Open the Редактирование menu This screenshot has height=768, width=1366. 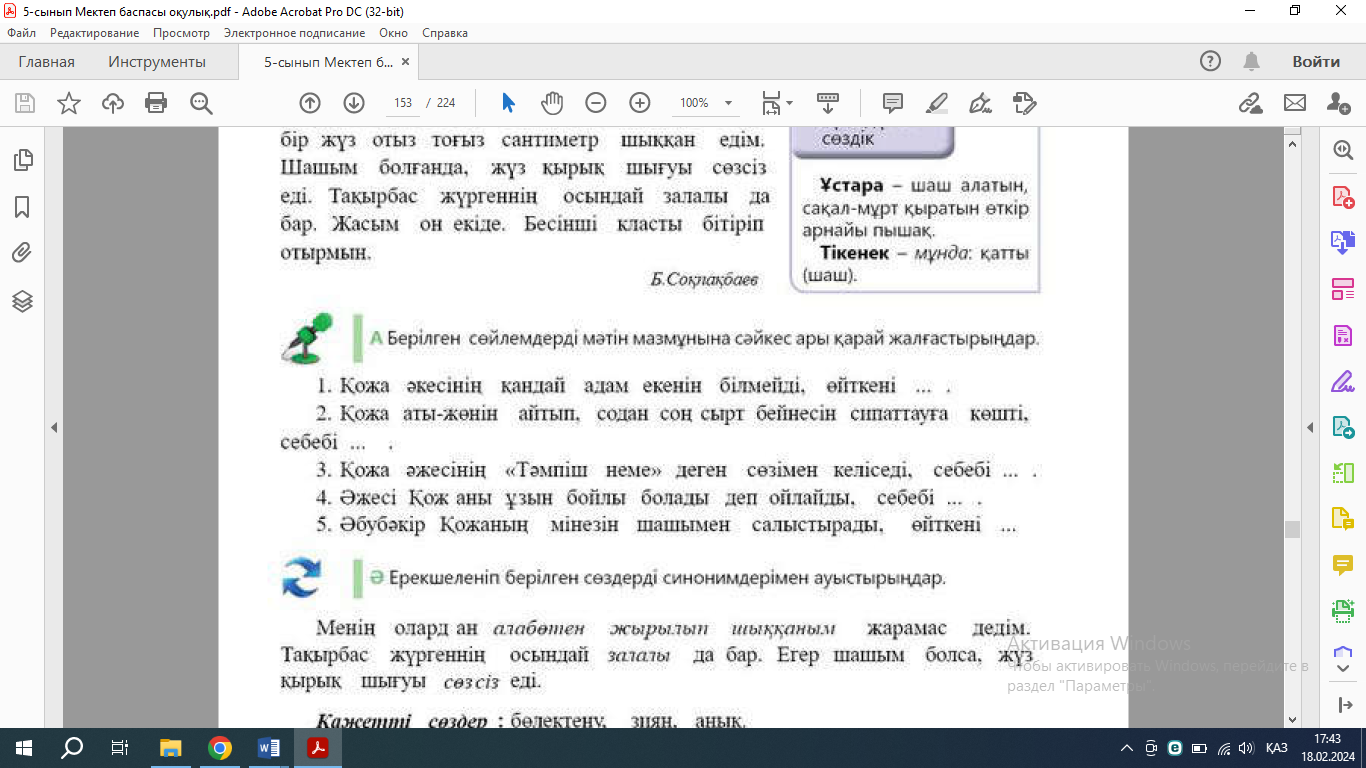97,33
